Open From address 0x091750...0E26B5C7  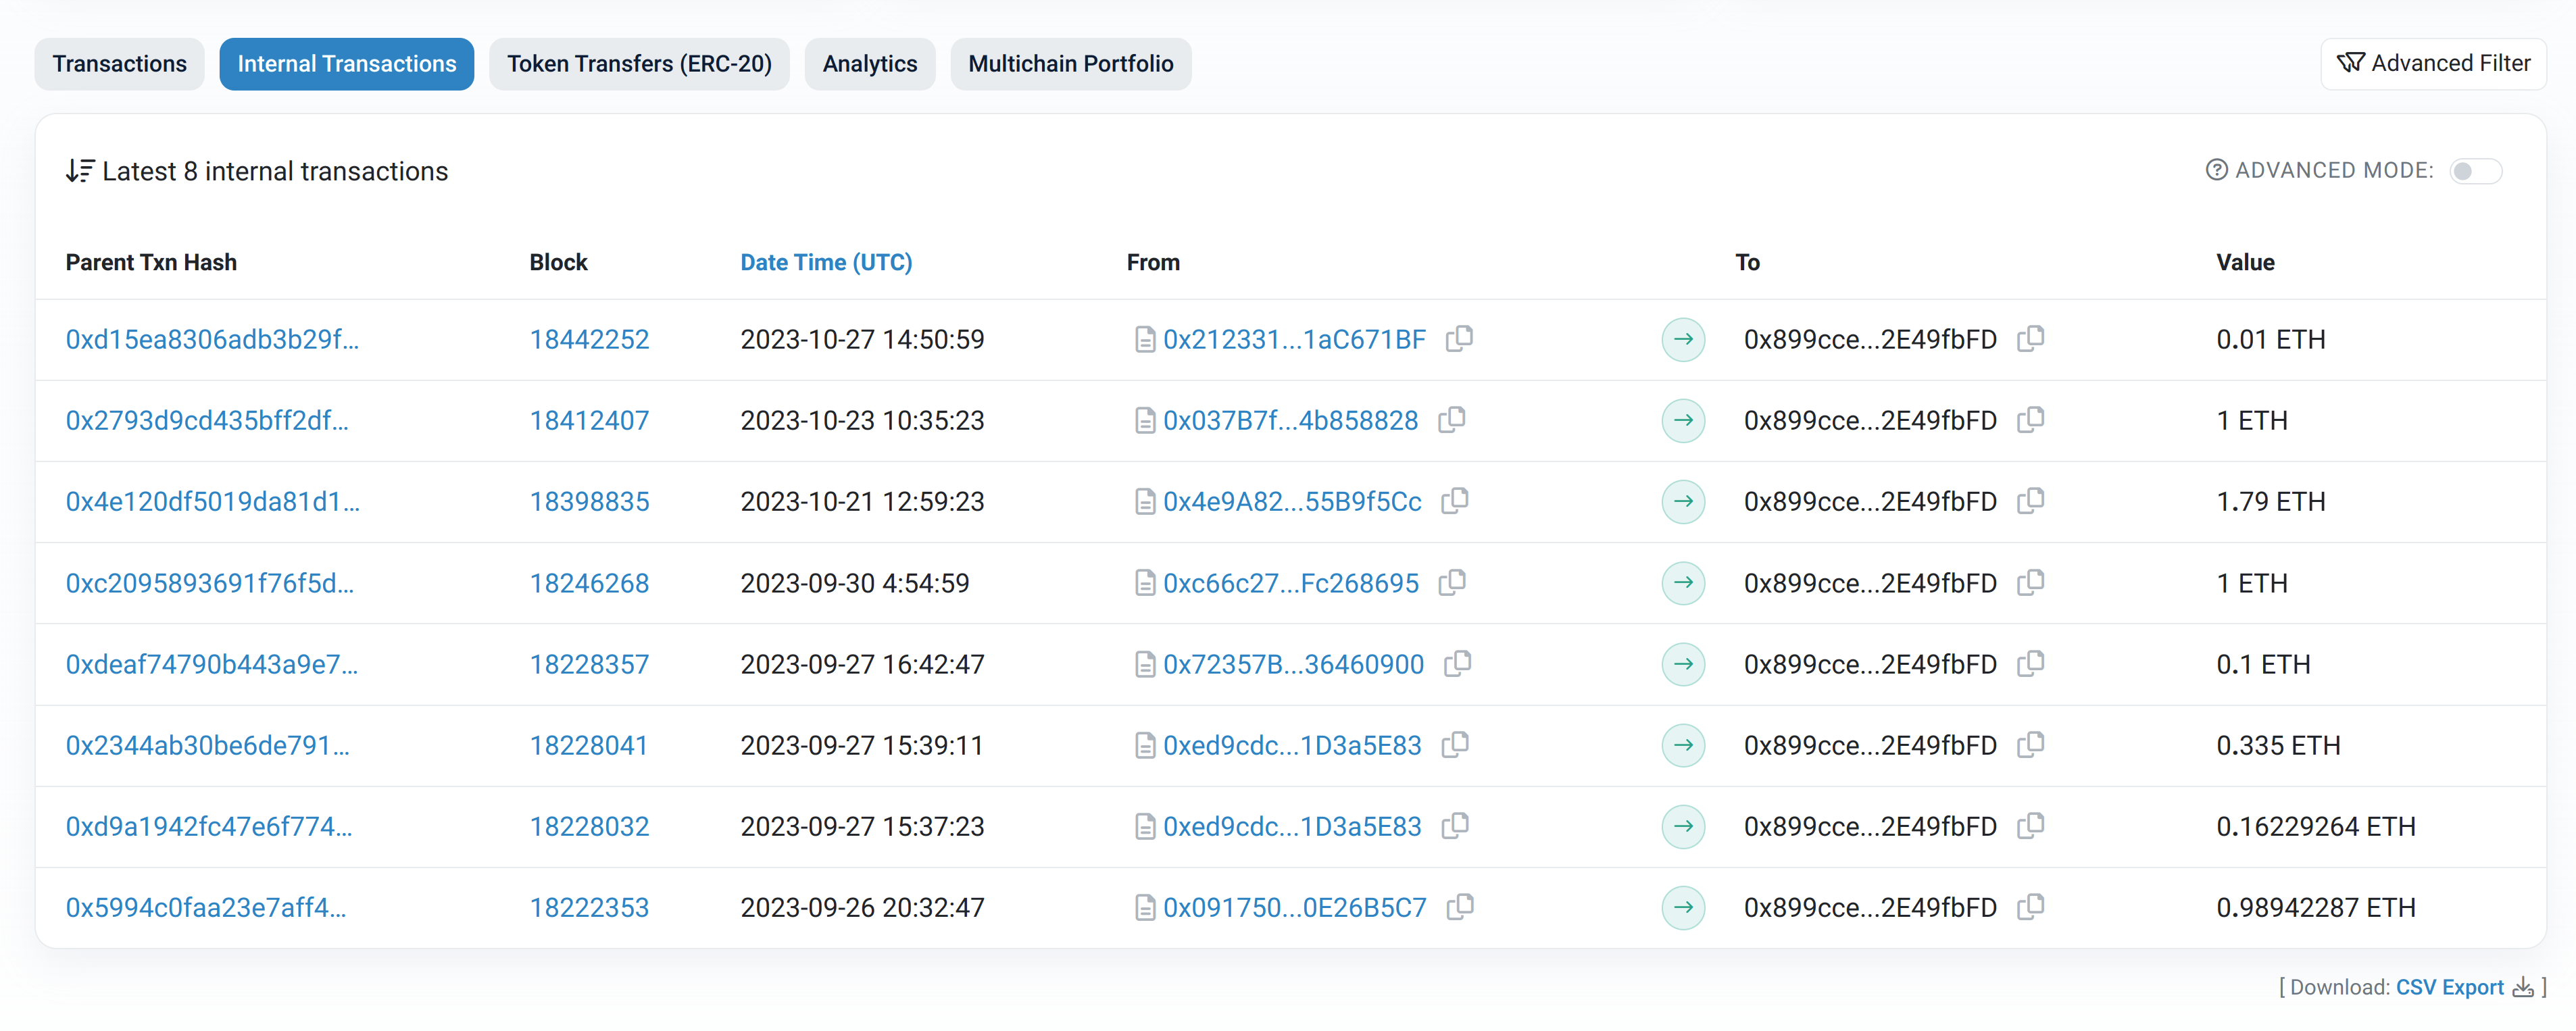point(1295,907)
